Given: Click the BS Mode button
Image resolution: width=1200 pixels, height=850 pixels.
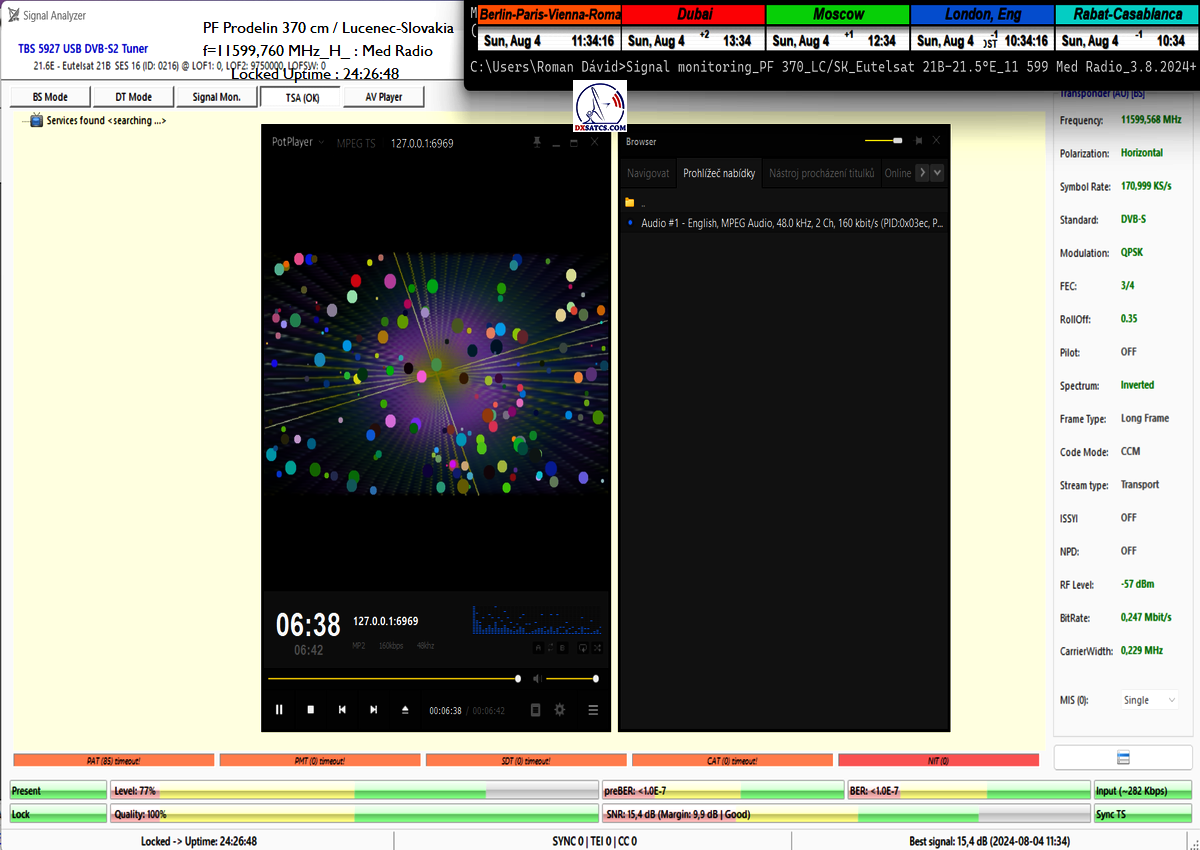Looking at the screenshot, I should click(50, 97).
